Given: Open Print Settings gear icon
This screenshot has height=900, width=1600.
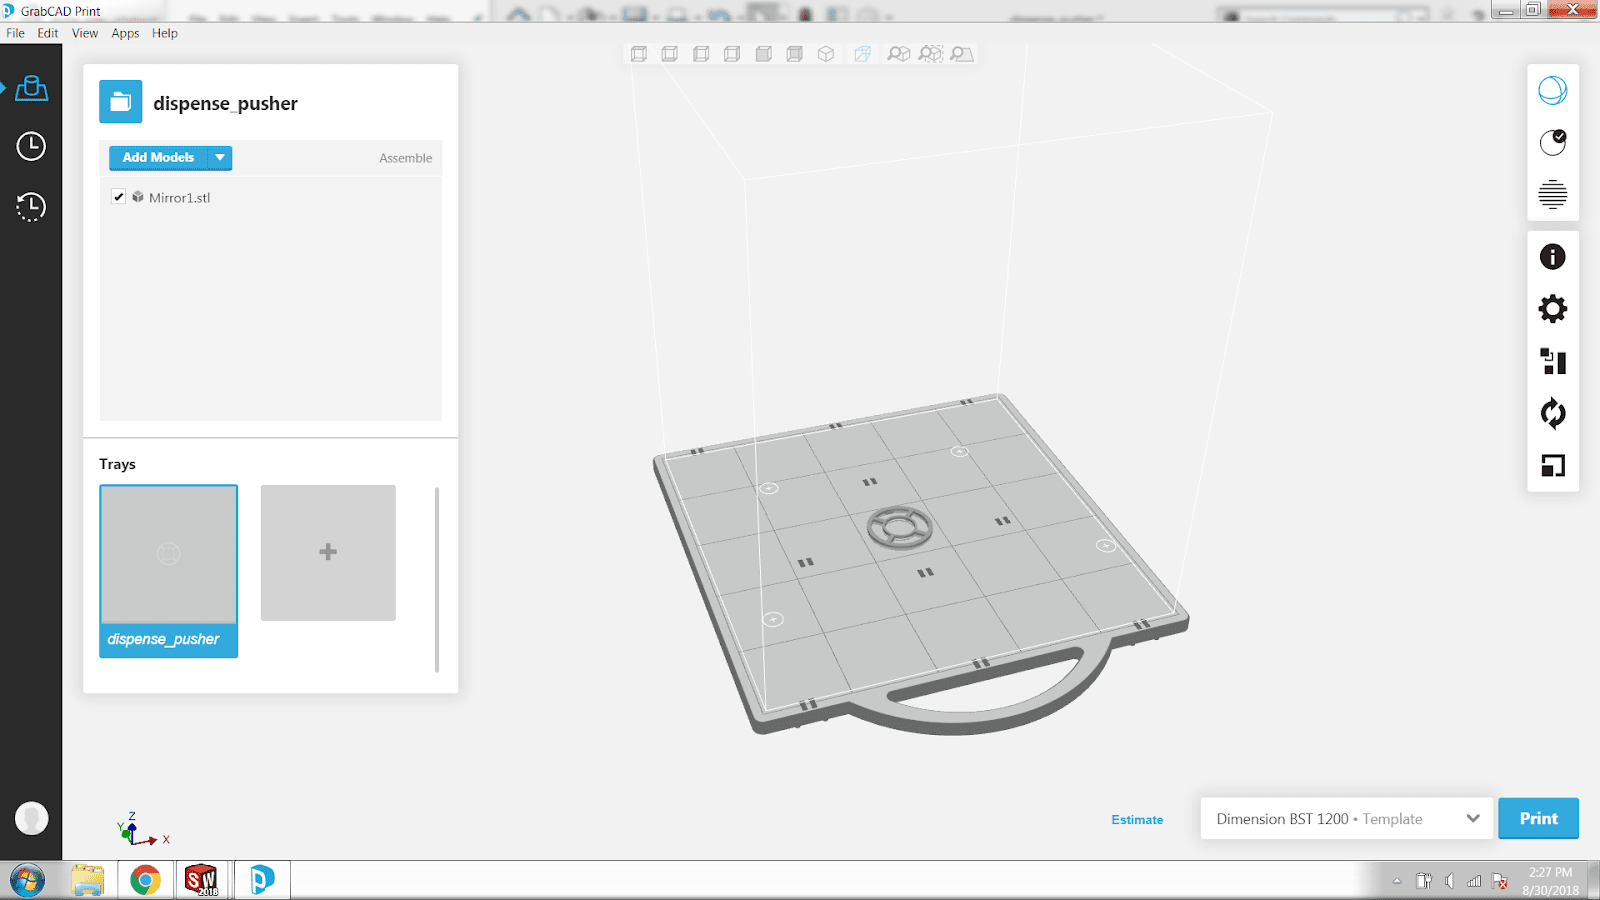Looking at the screenshot, I should click(x=1552, y=309).
